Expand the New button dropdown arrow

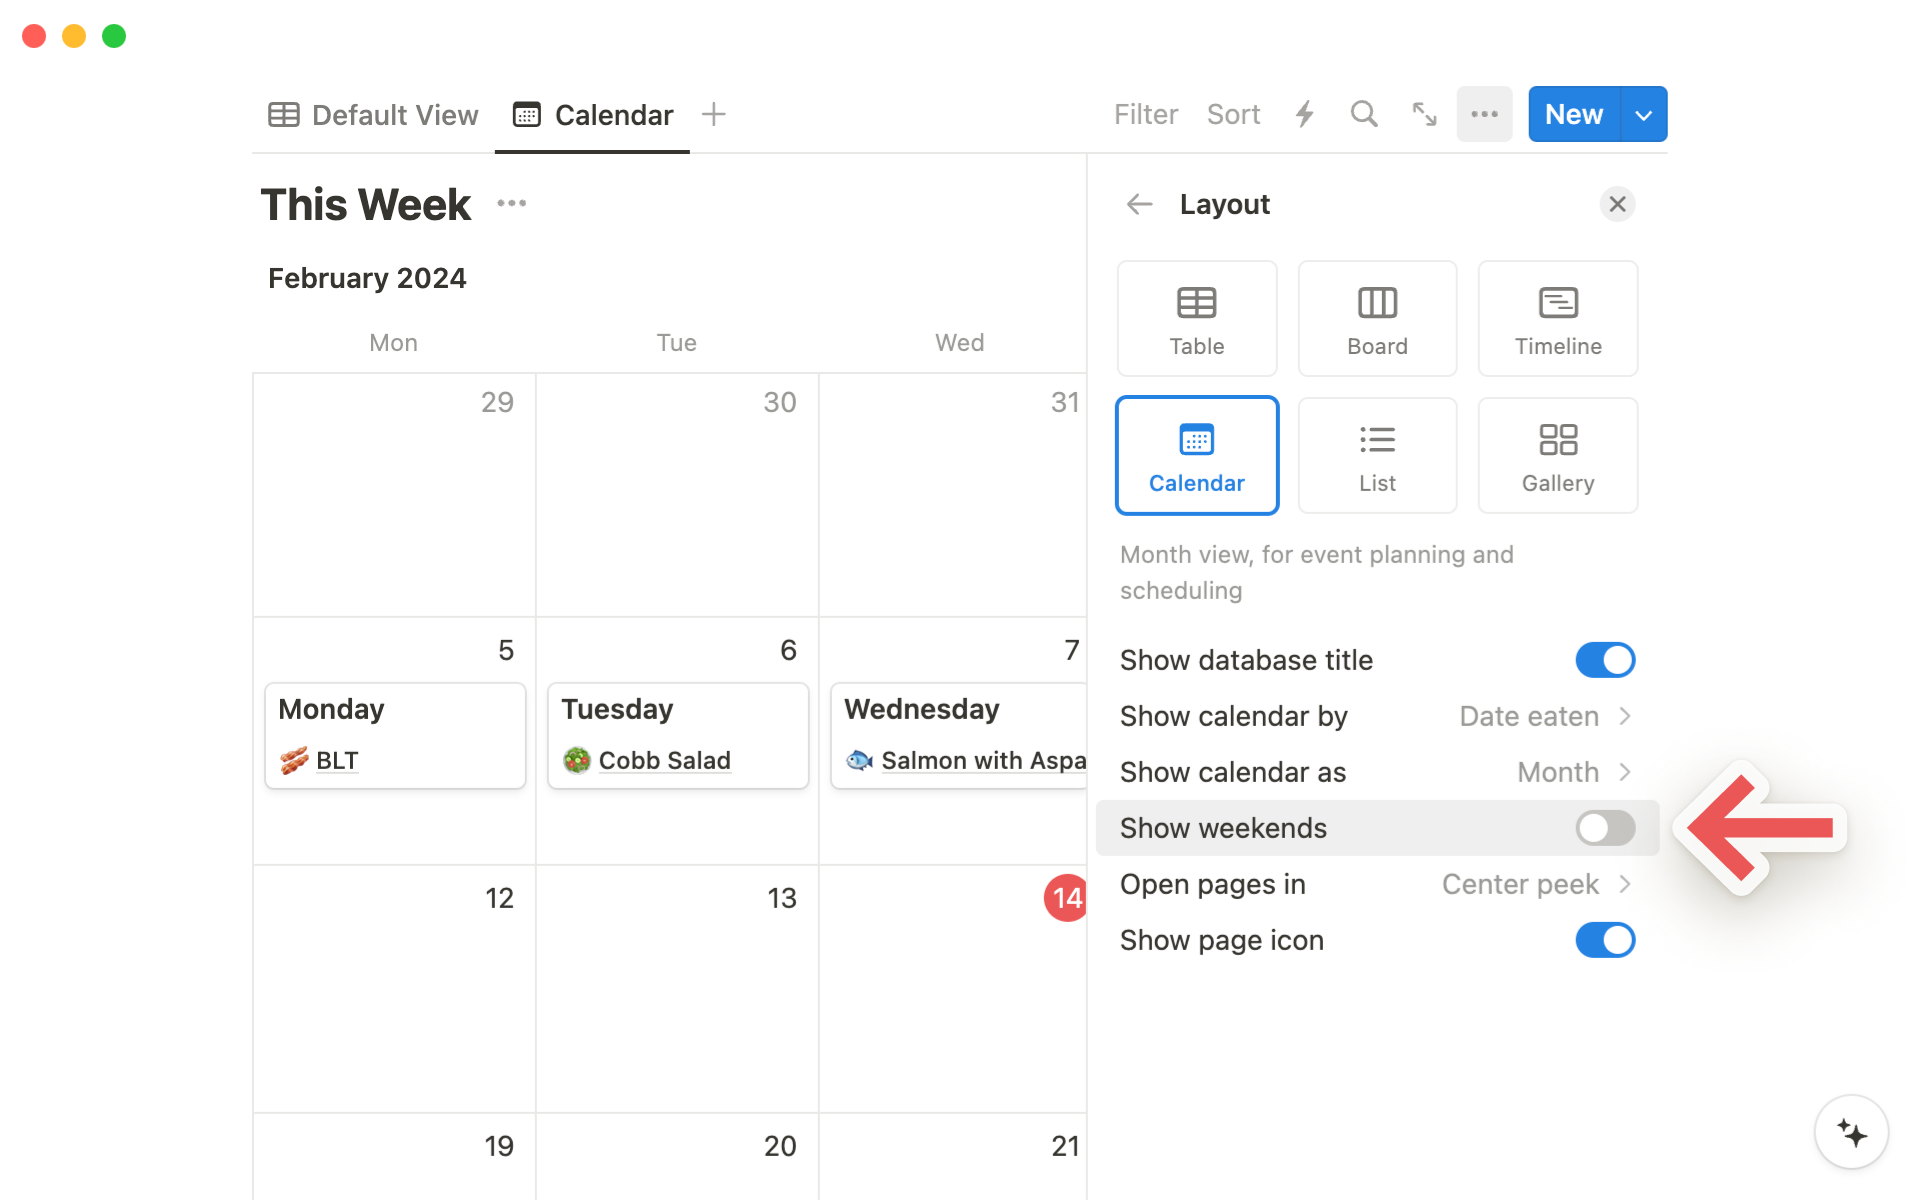1643,114
